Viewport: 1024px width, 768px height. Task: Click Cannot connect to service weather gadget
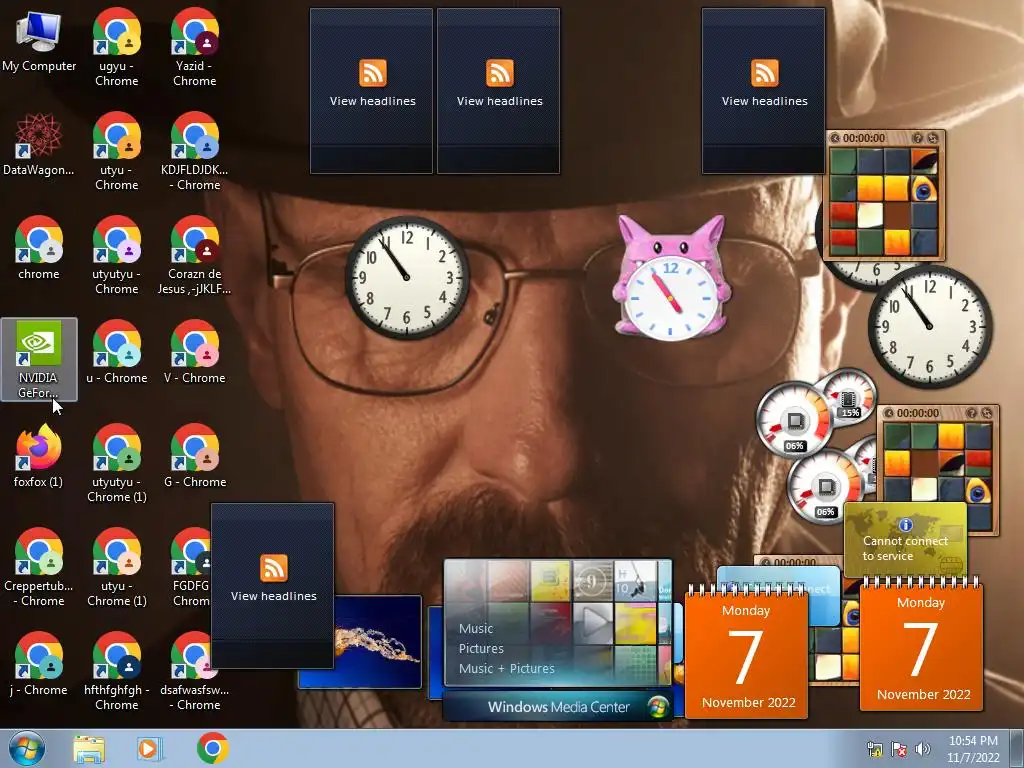point(905,541)
